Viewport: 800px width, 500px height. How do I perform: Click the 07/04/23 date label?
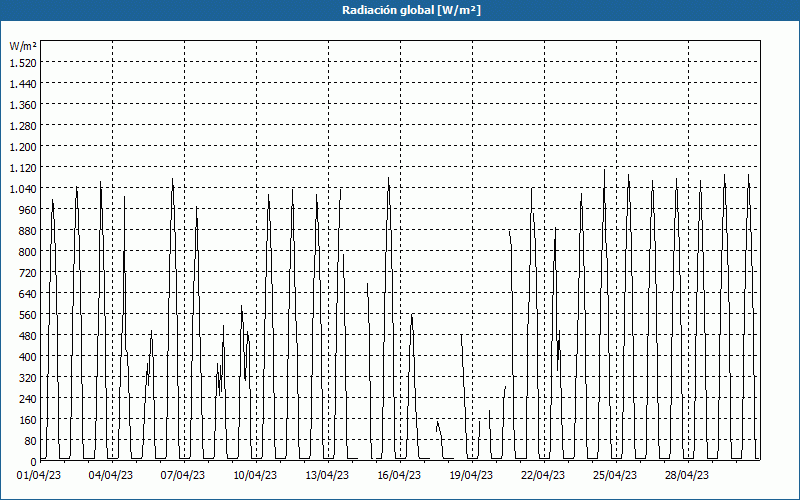[183, 475]
